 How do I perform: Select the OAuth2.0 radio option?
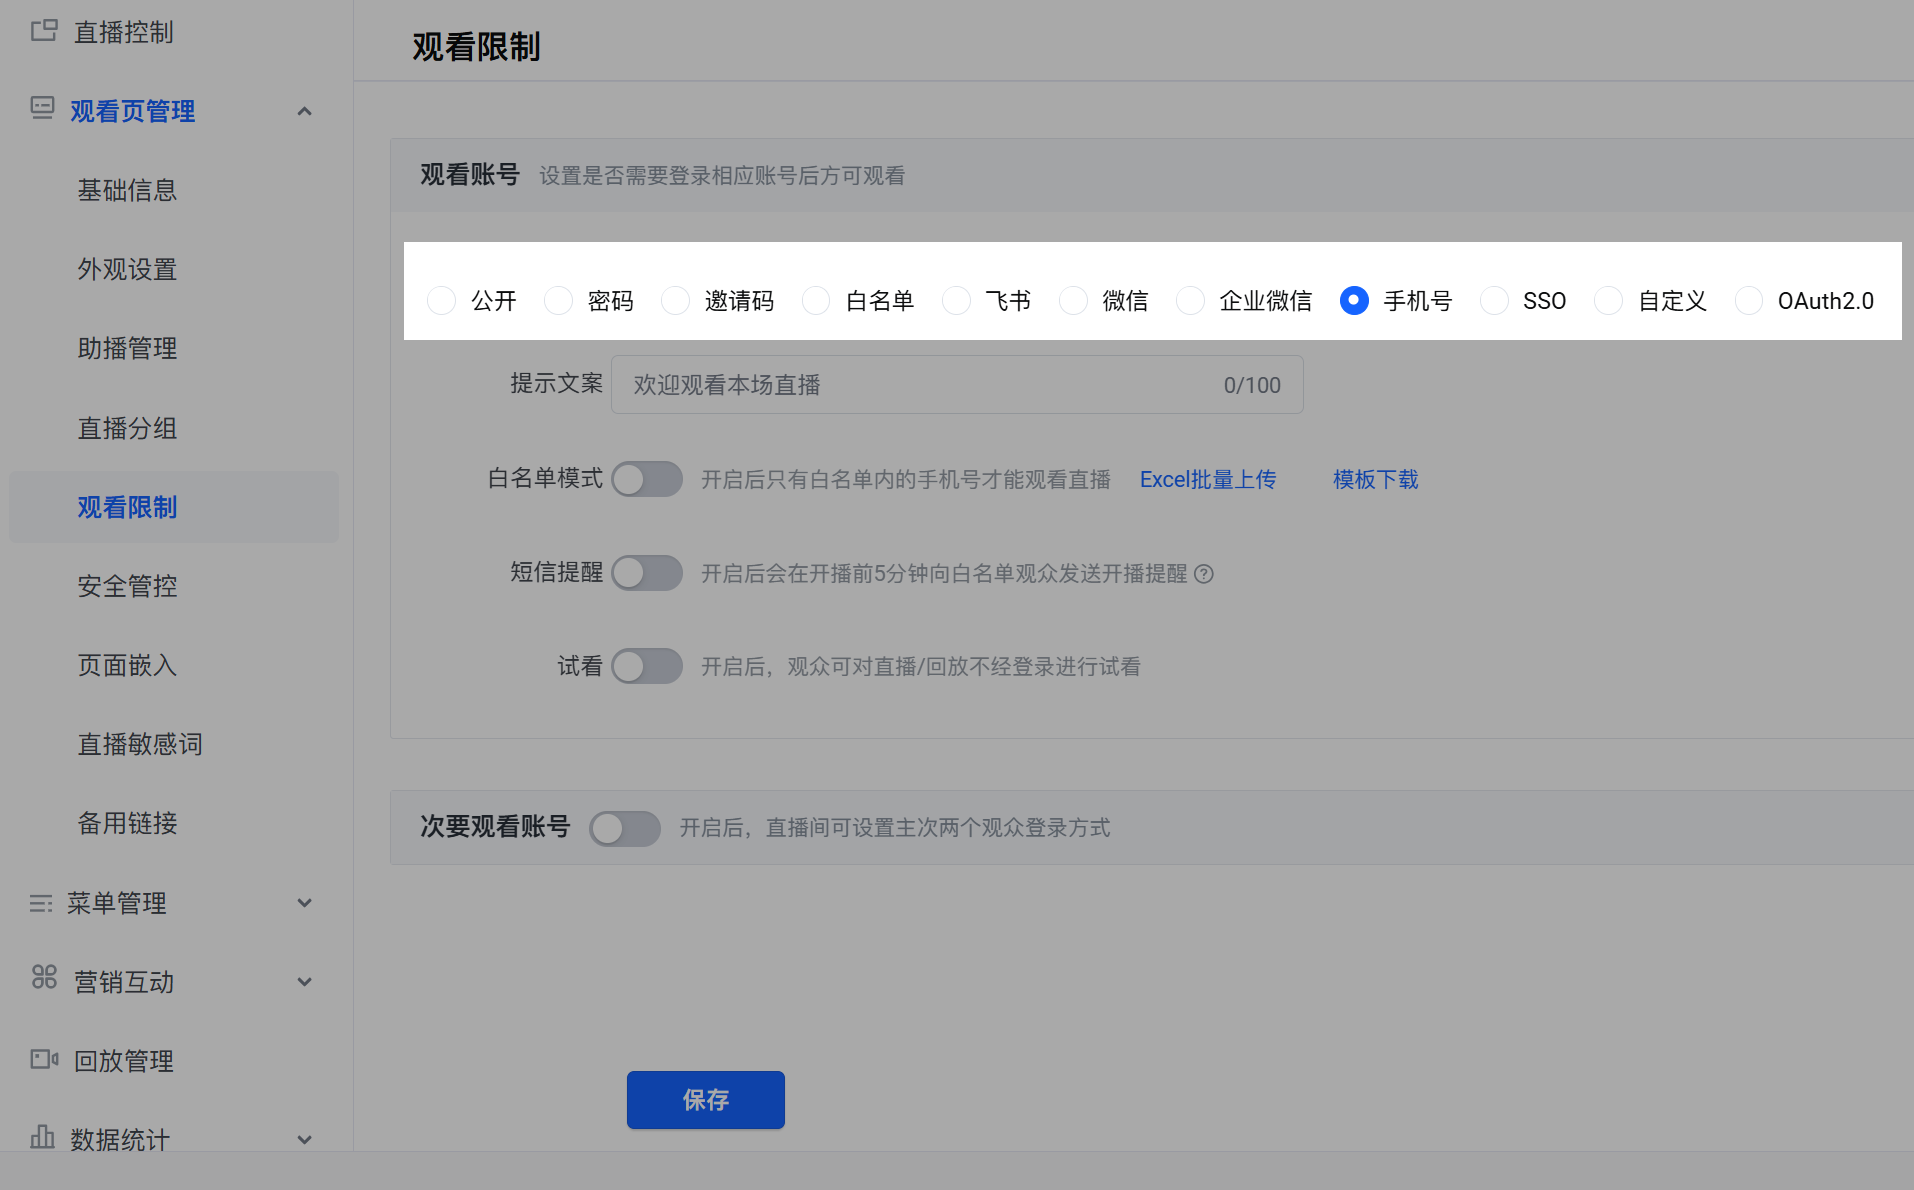pyautogui.click(x=1749, y=301)
